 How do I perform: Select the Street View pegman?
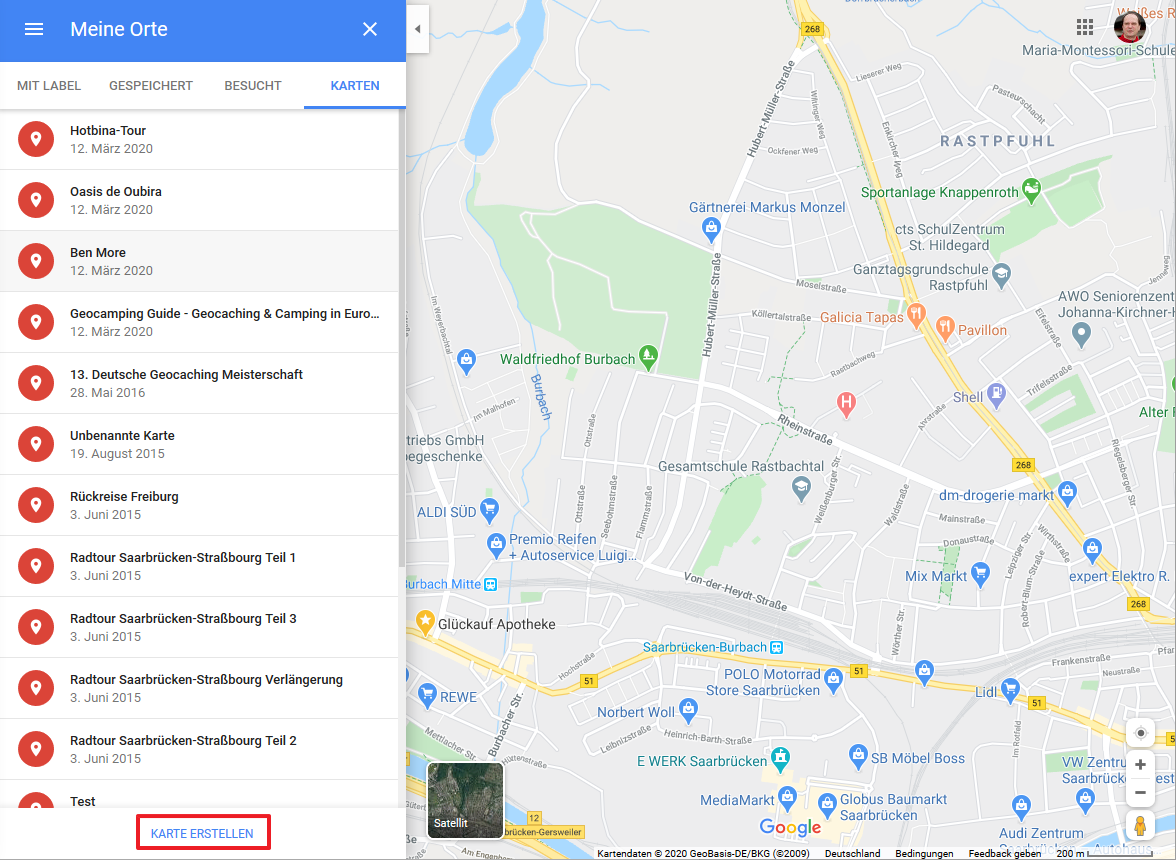pos(1140,826)
